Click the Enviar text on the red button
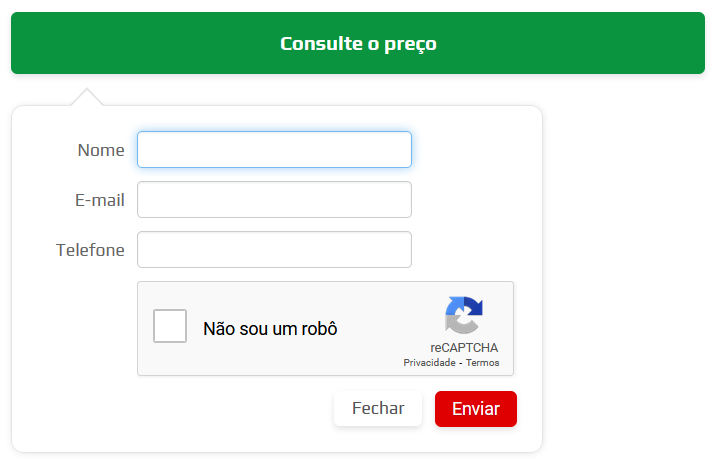Image resolution: width=727 pixels, height=461 pixels. point(476,409)
